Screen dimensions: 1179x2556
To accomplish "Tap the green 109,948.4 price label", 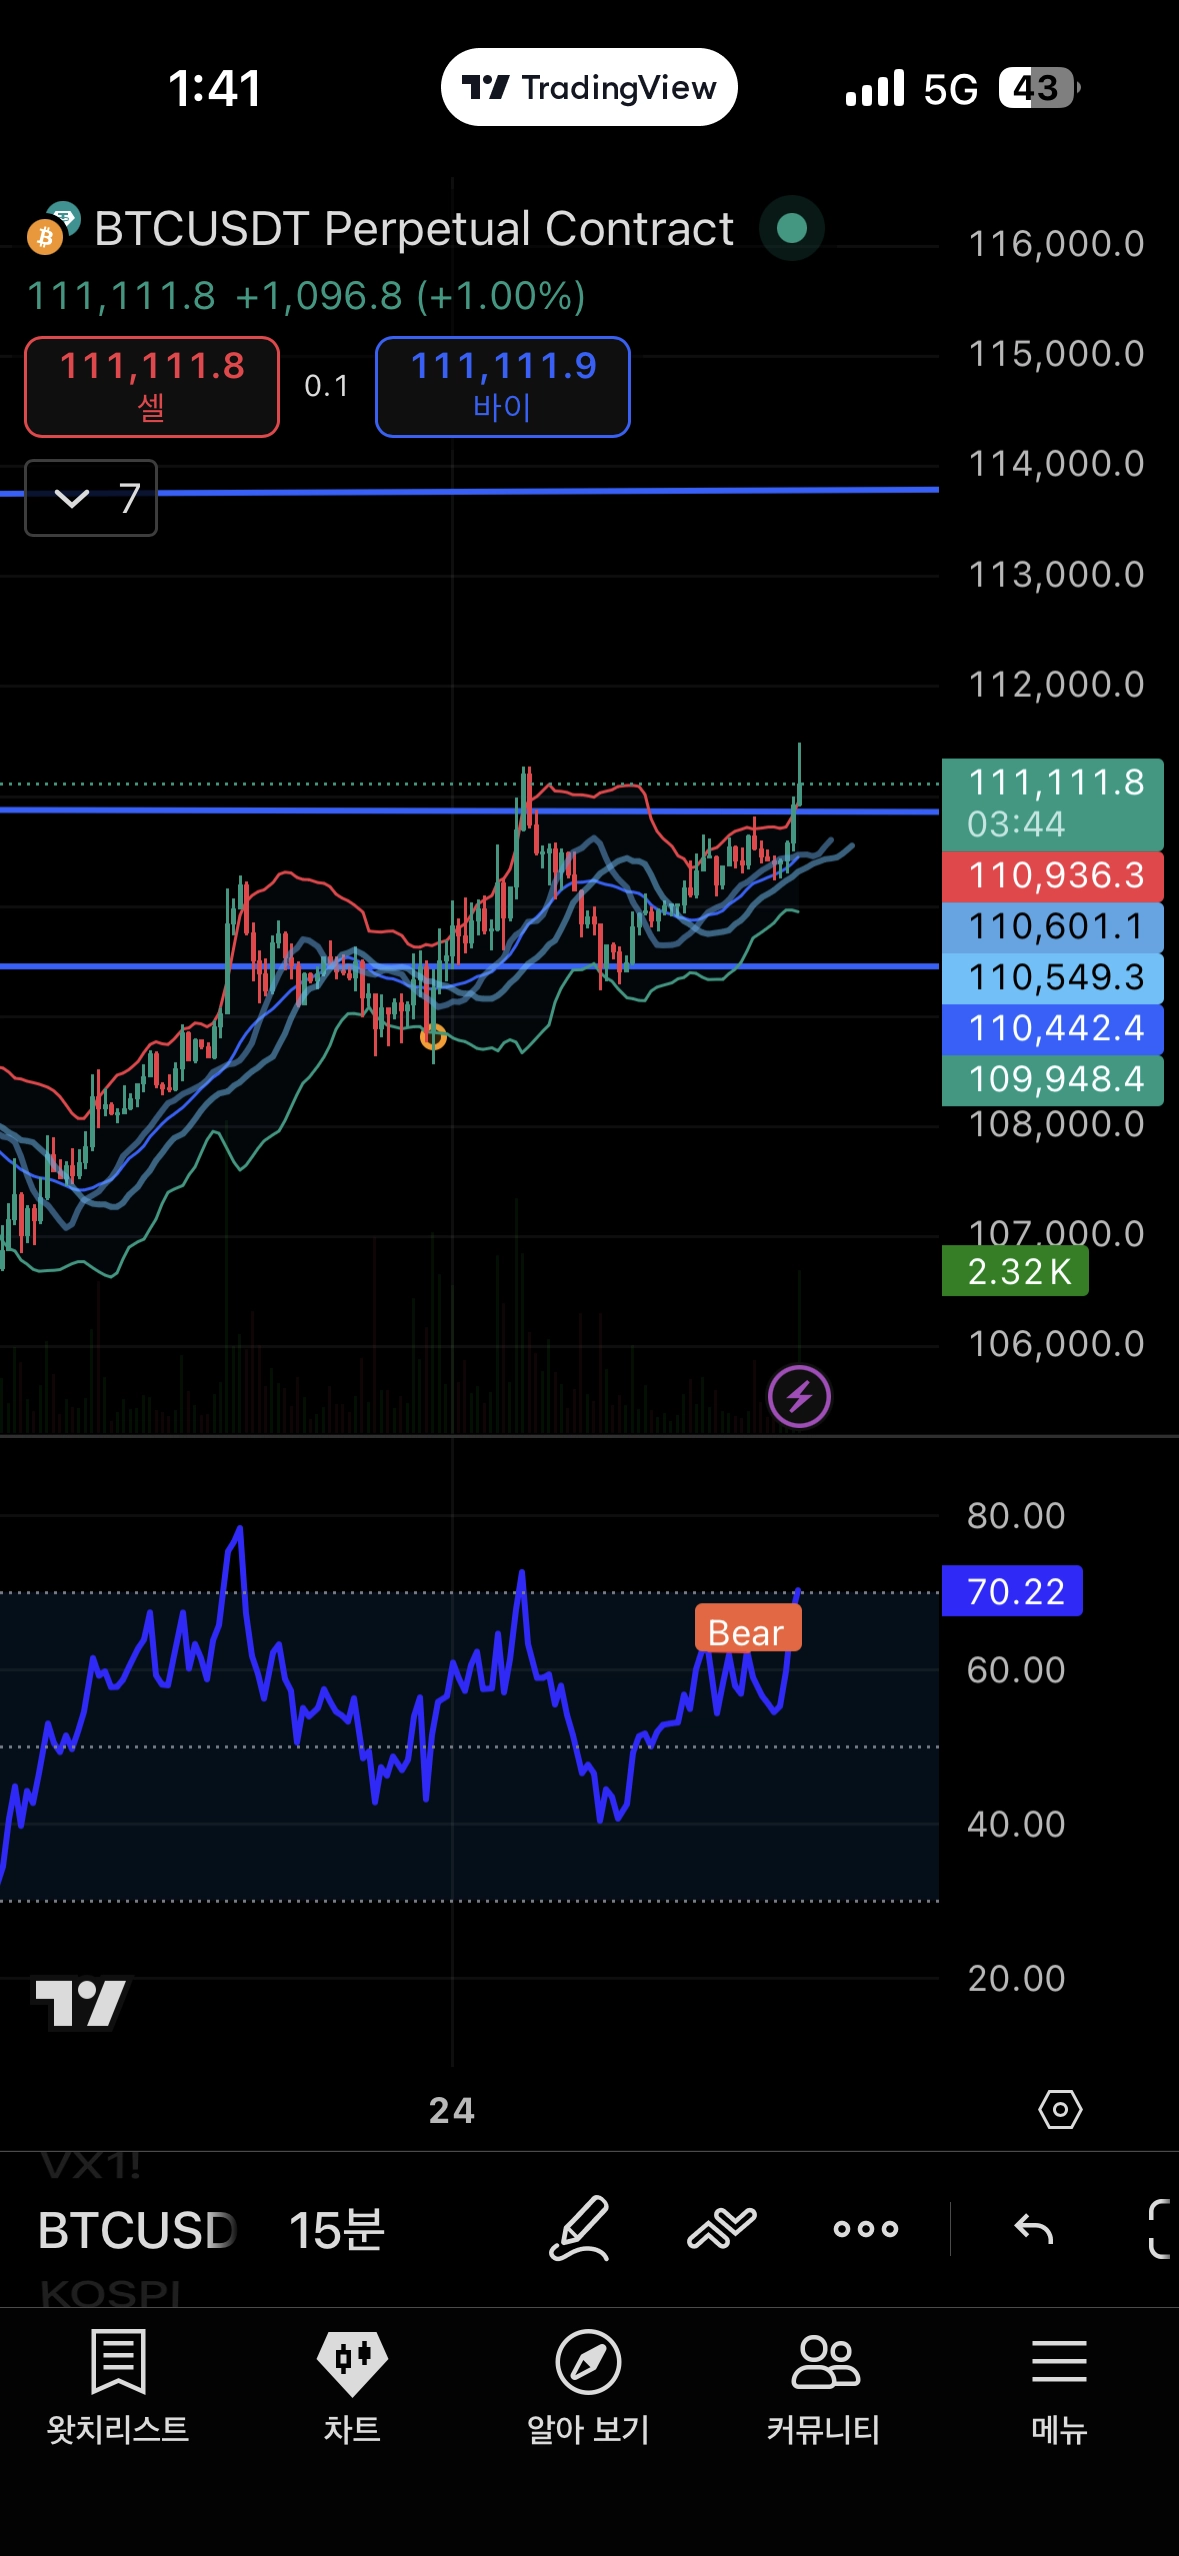I will pyautogui.click(x=1053, y=1080).
